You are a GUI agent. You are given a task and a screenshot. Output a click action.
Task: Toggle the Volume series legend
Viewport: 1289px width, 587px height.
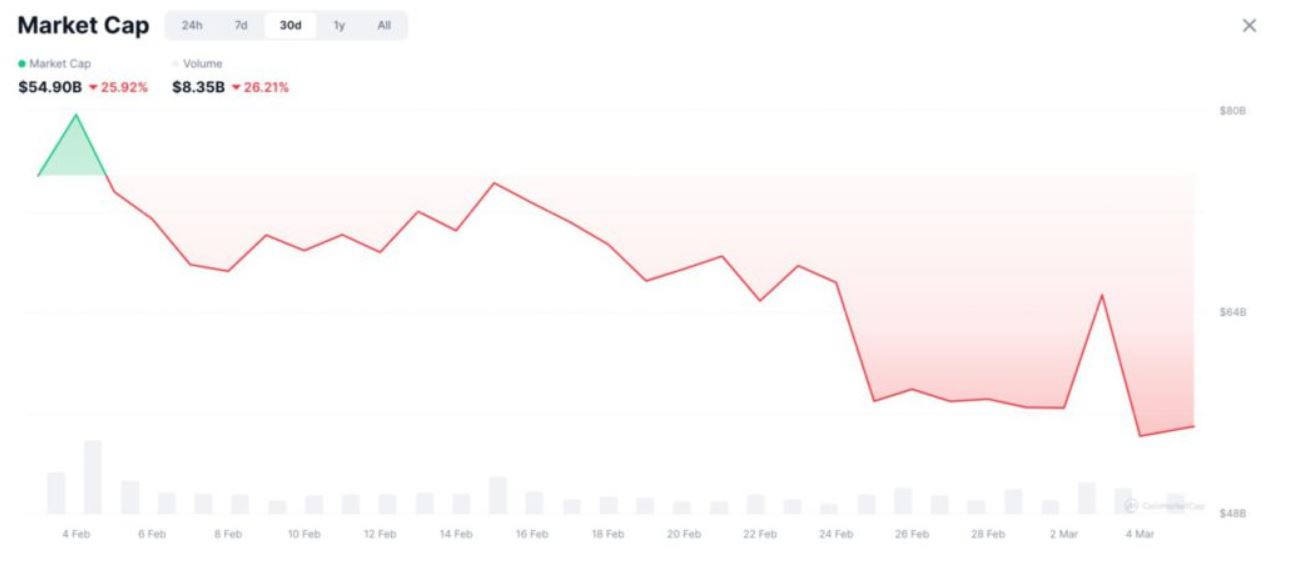(x=197, y=64)
